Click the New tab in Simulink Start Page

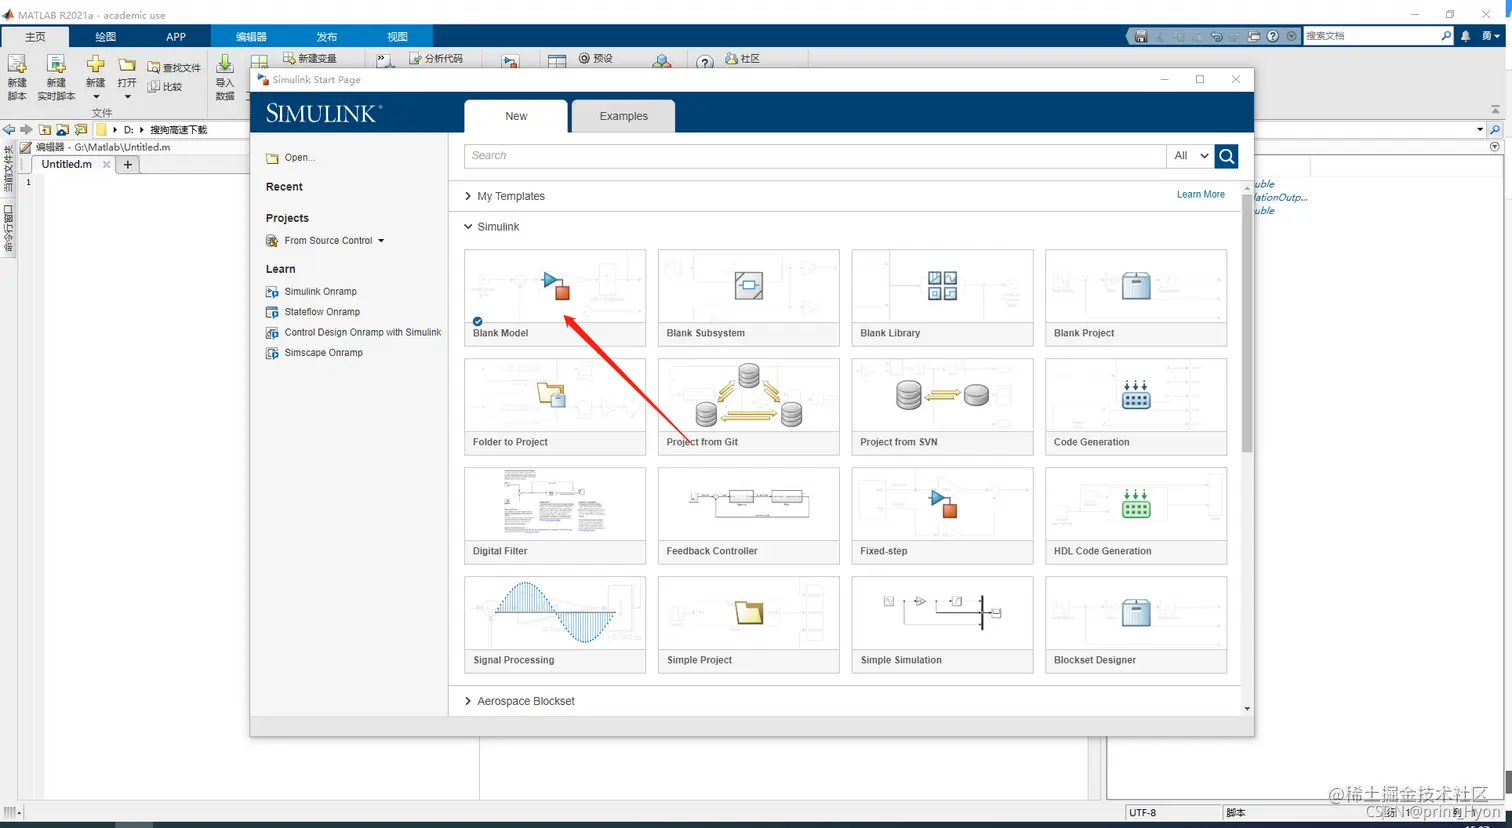click(516, 116)
